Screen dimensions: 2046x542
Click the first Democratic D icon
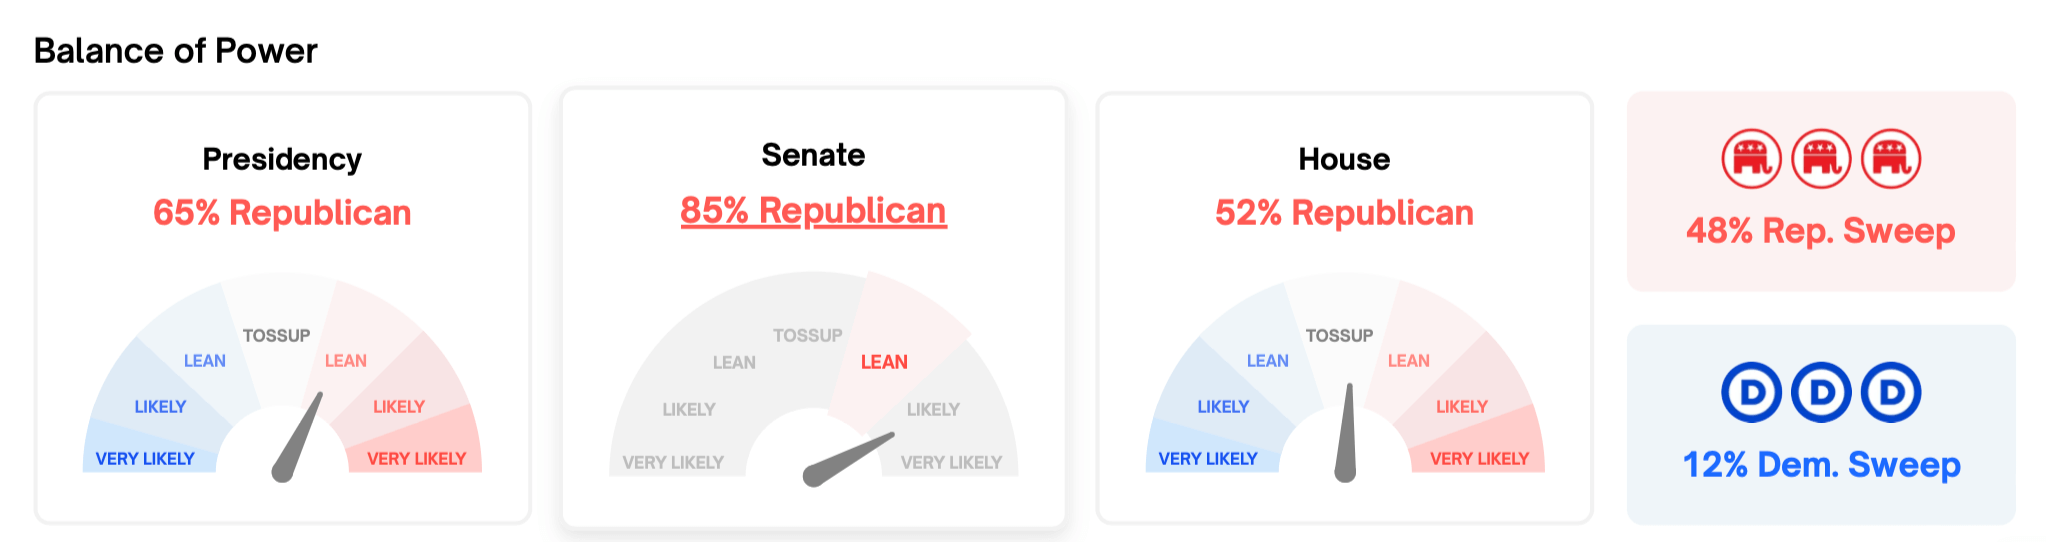(x=1751, y=392)
